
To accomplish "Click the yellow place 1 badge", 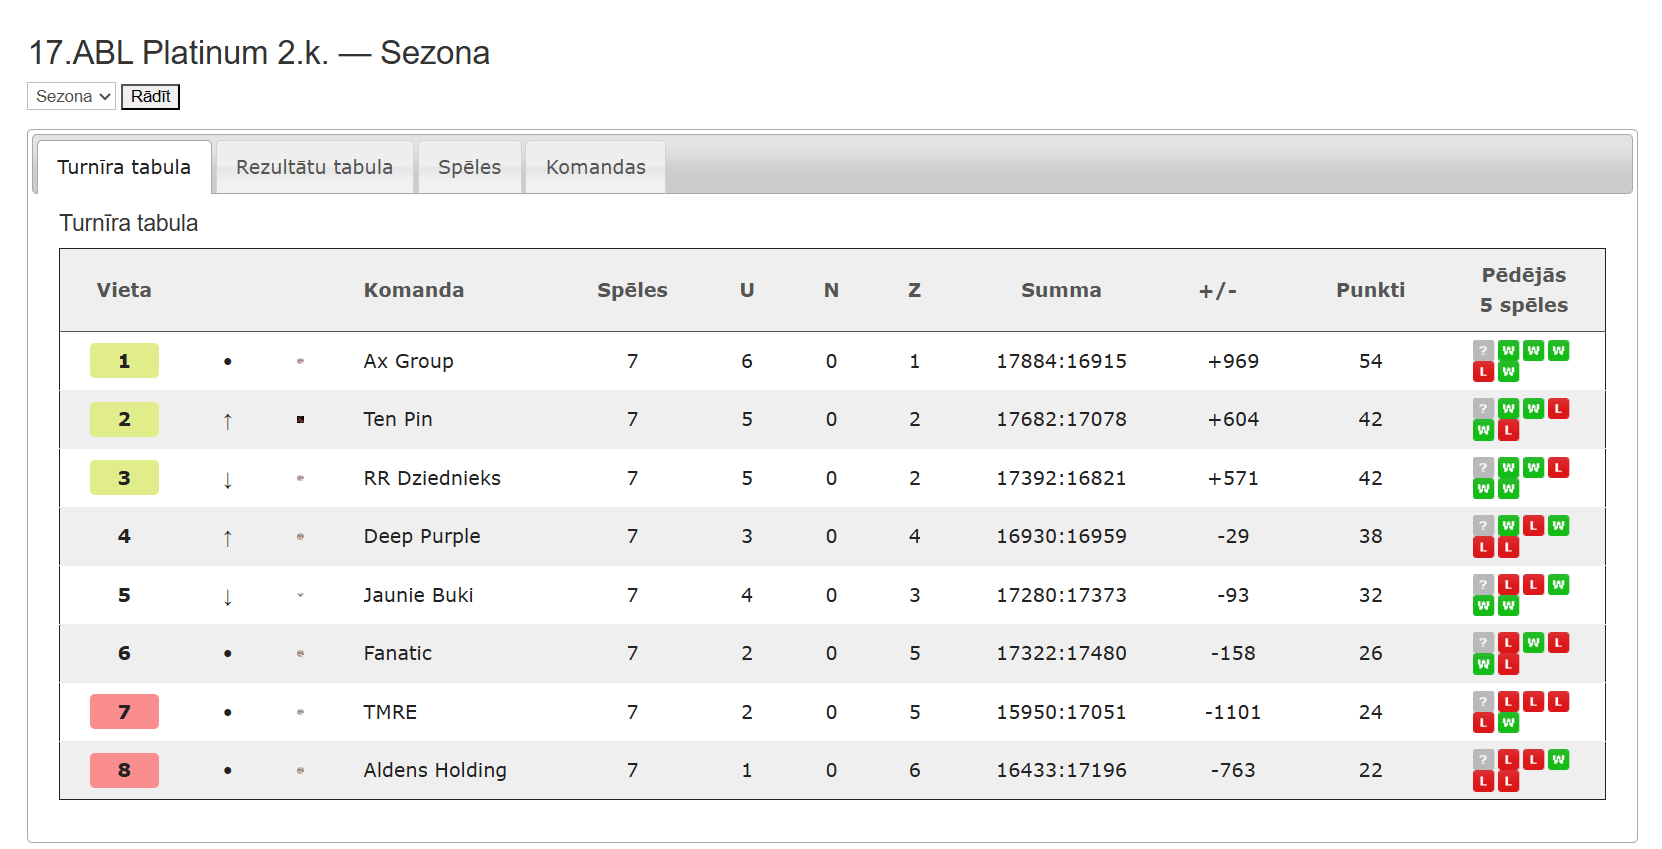I will click(x=124, y=361).
